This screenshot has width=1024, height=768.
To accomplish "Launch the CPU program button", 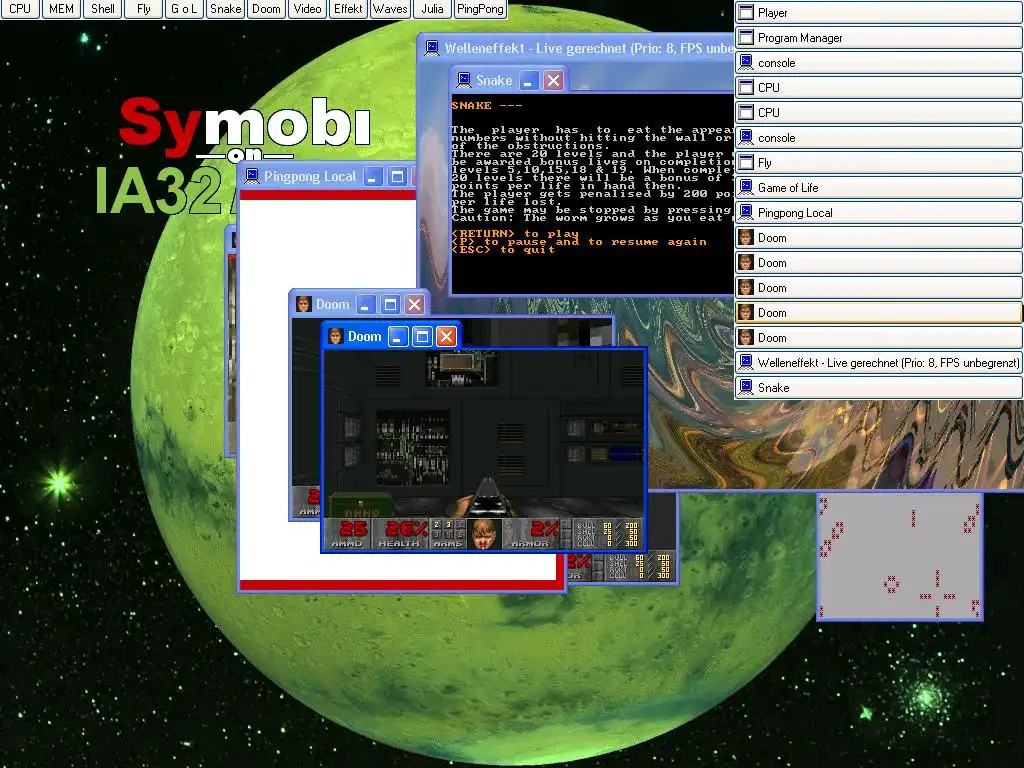I will click(20, 9).
